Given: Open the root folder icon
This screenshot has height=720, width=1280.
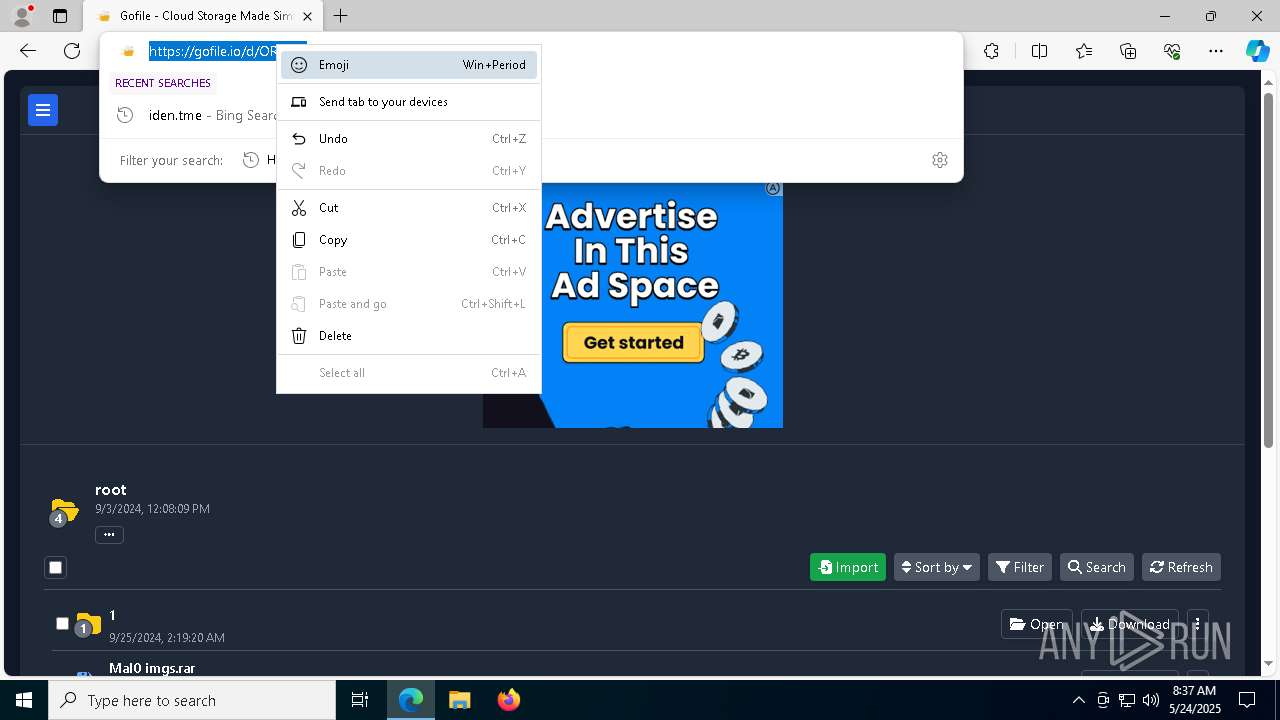Looking at the screenshot, I should click(64, 511).
